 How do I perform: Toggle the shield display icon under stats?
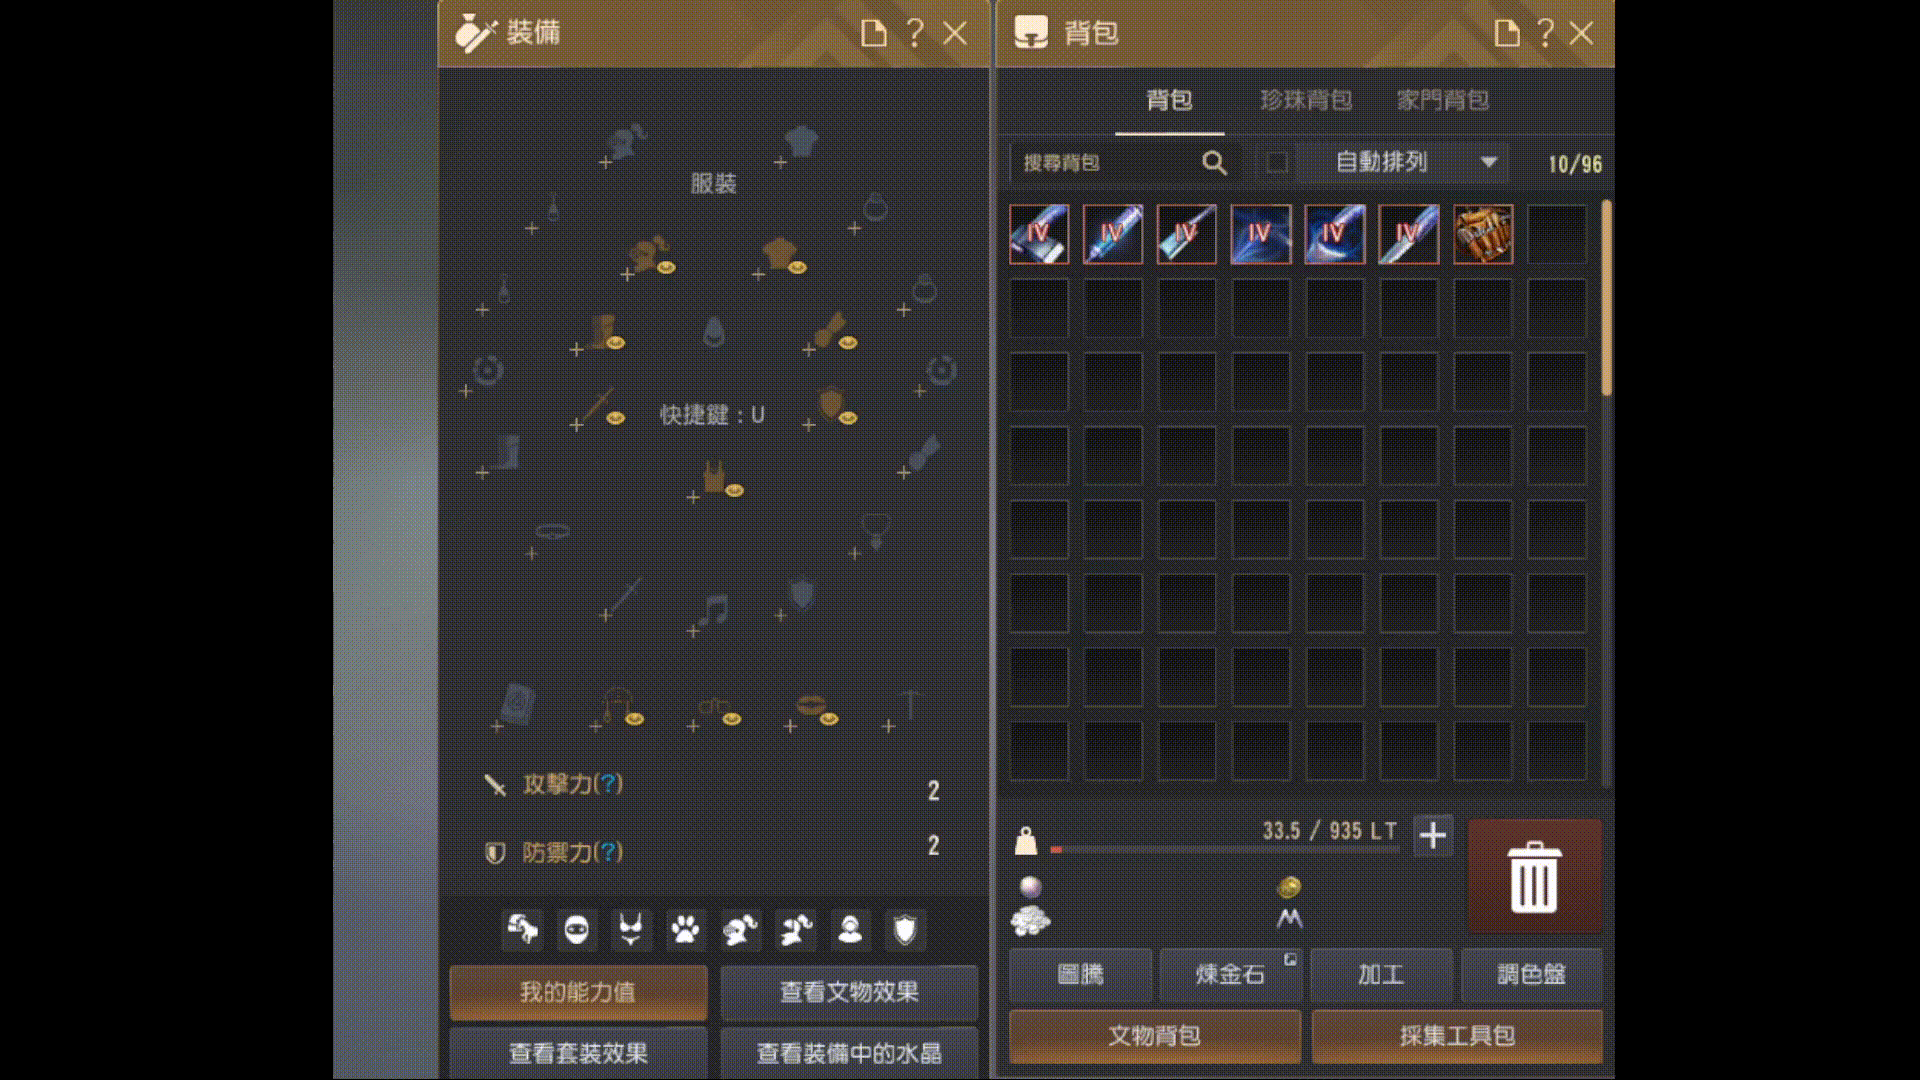[905, 930]
